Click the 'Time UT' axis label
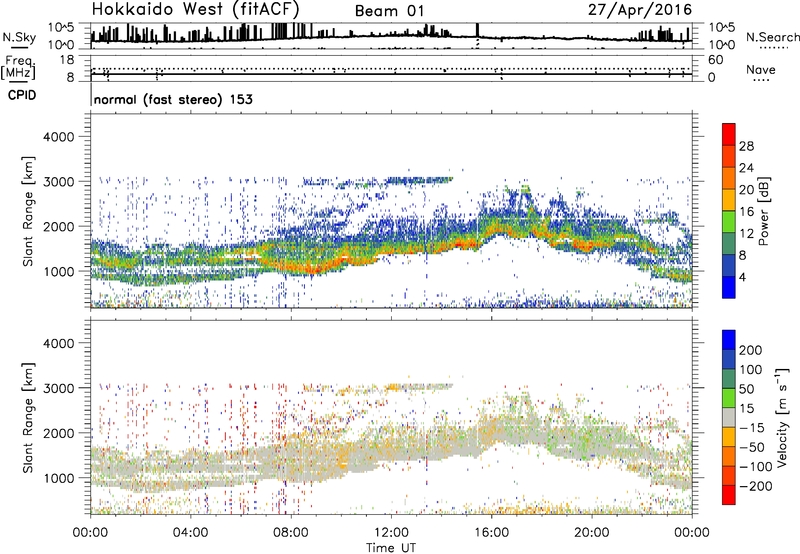Screen dimensions: 800x554 (x=391, y=548)
